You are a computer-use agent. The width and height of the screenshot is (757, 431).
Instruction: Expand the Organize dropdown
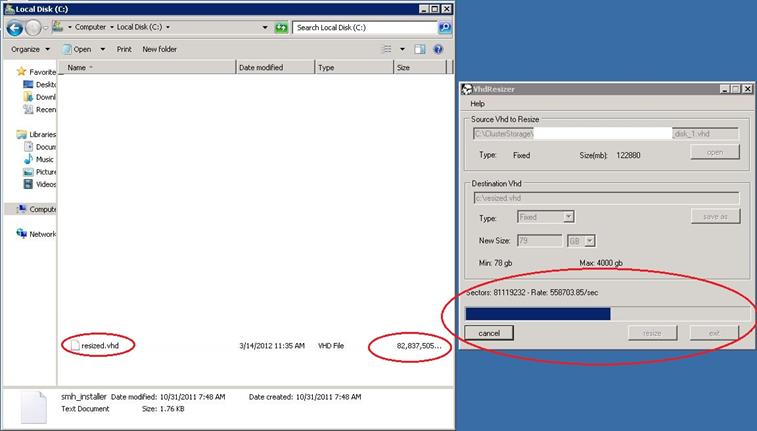(30, 49)
